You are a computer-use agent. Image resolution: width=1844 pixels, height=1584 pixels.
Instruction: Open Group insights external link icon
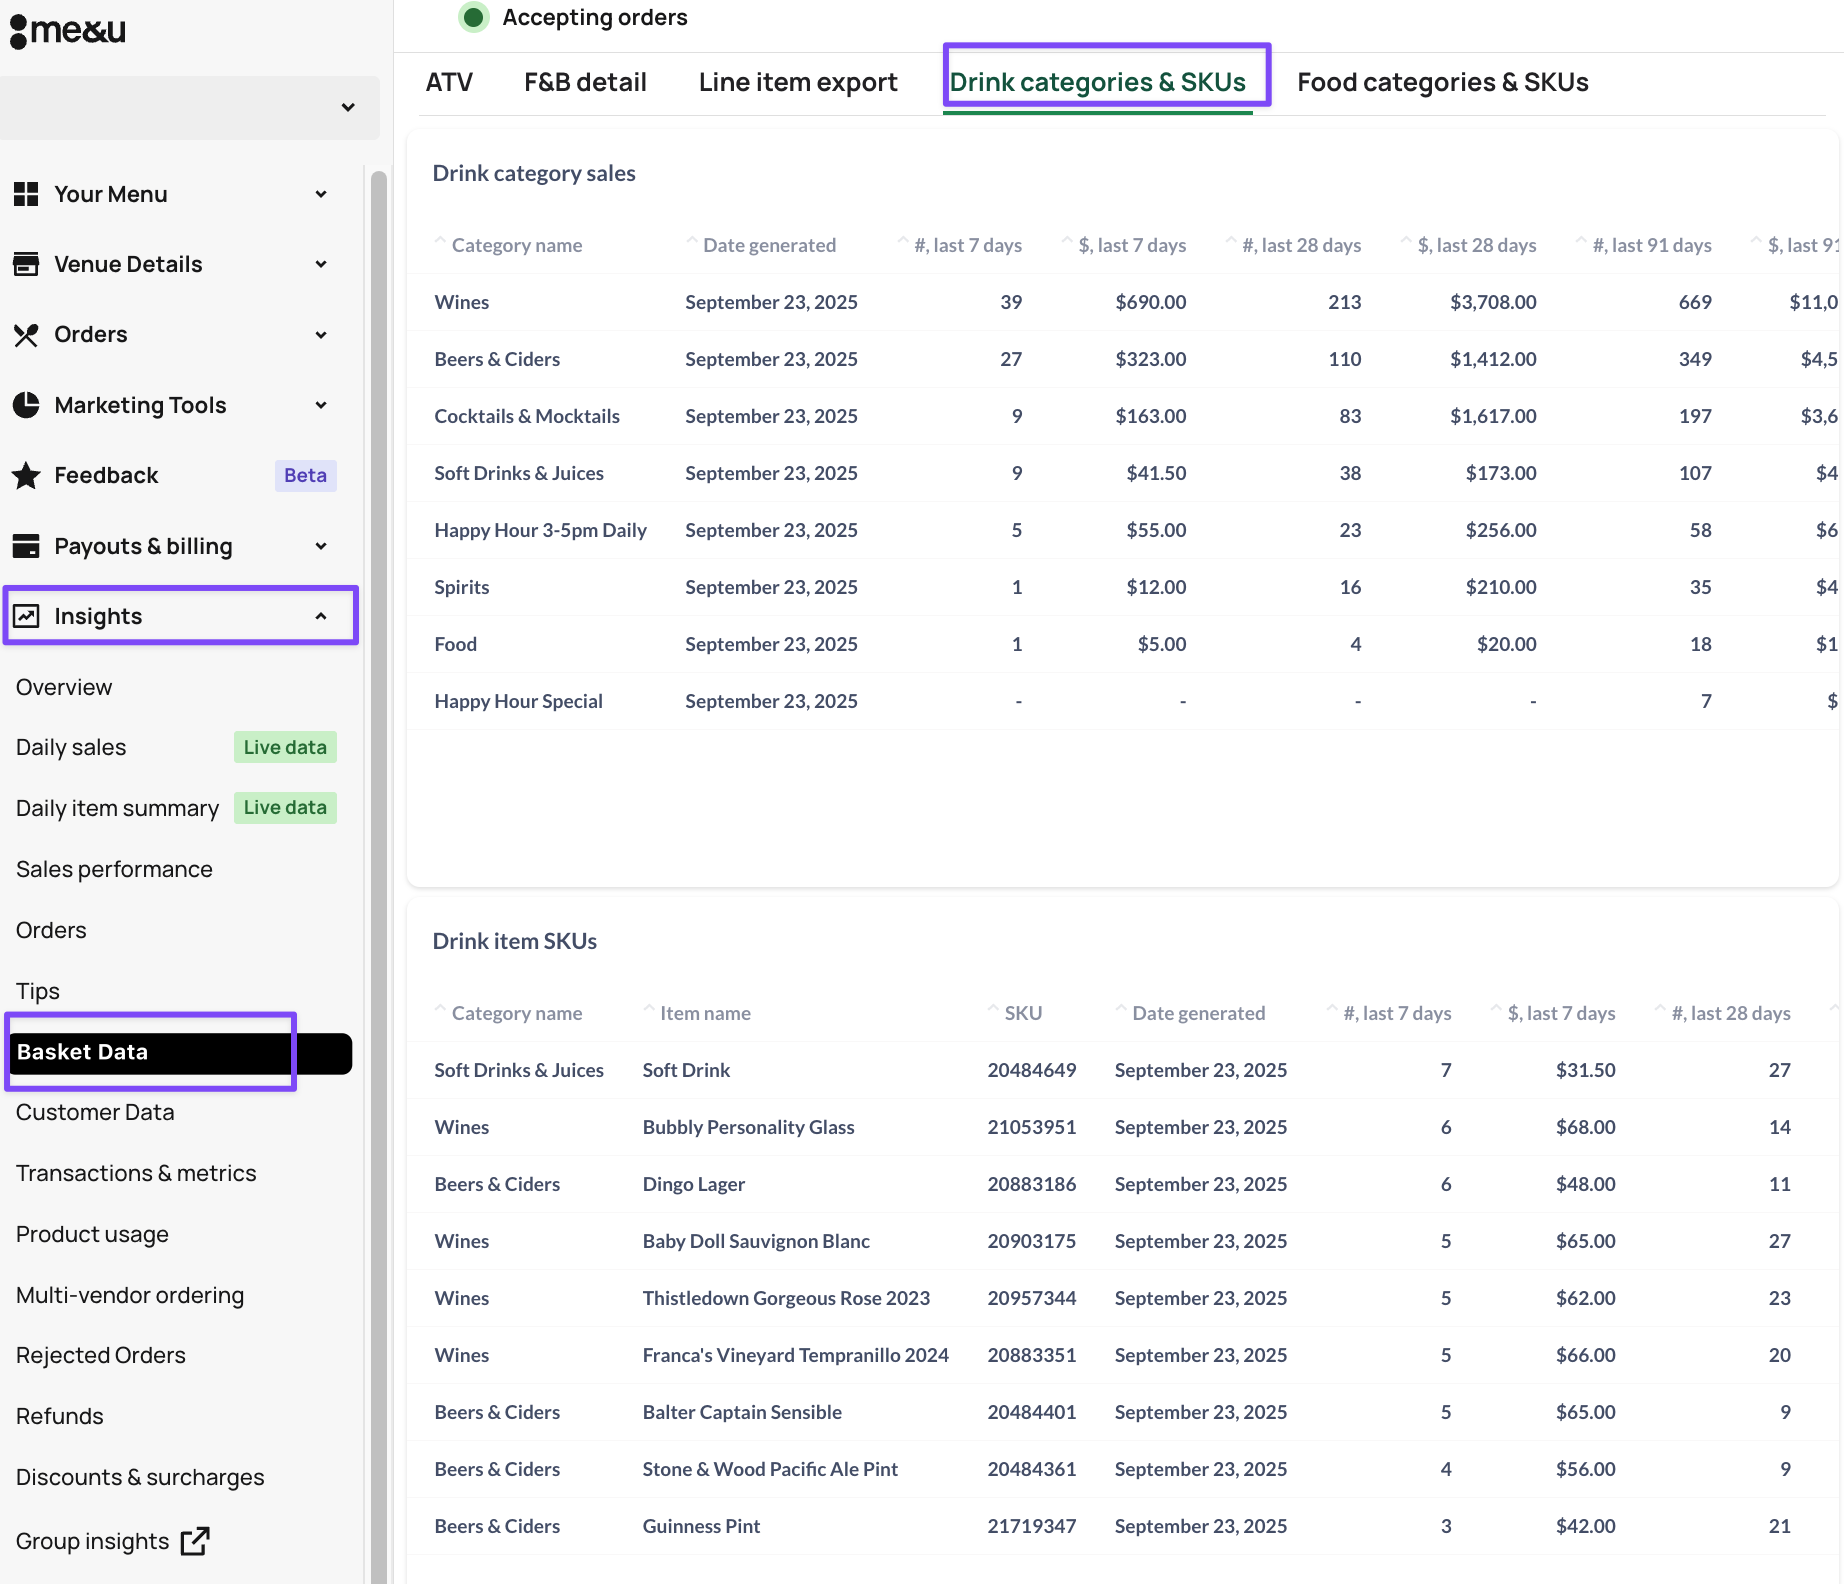tap(195, 1541)
